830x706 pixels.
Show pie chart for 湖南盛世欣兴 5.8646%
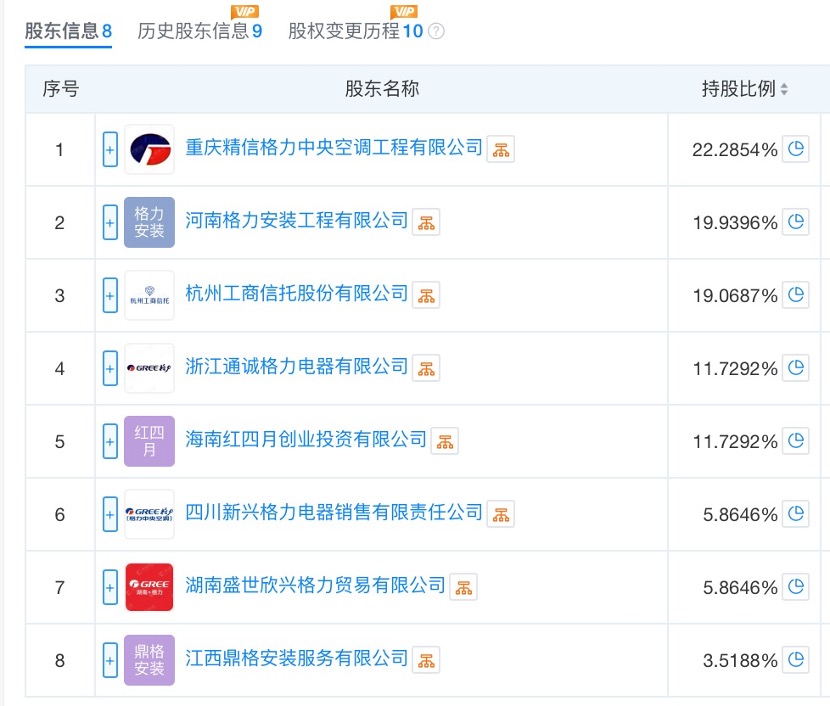click(796, 587)
